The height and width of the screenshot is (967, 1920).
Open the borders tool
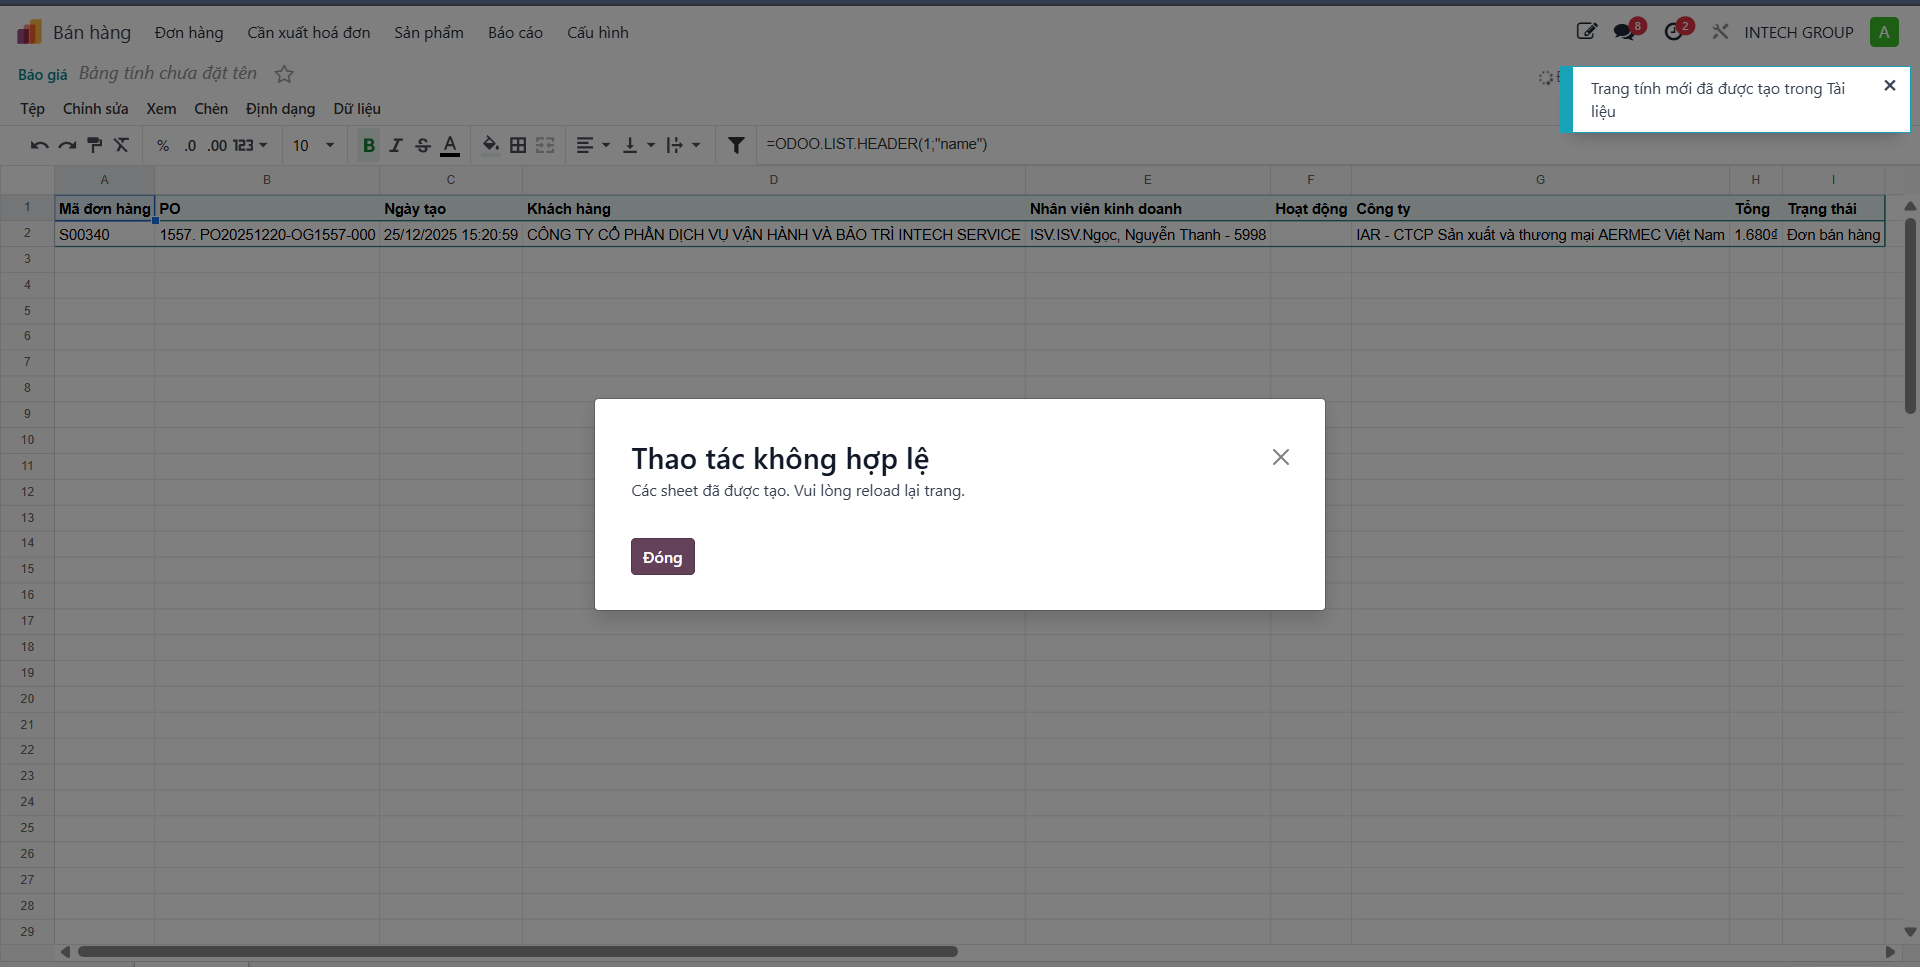(x=518, y=145)
